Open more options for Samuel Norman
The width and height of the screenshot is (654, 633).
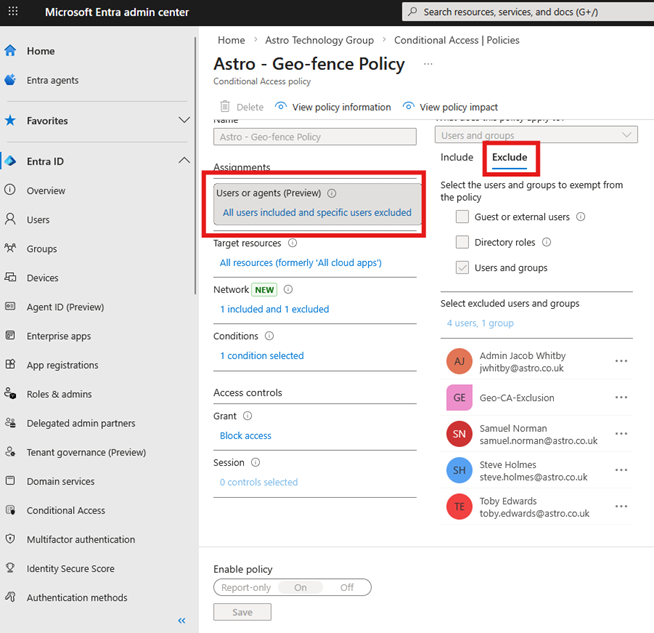[x=621, y=434]
